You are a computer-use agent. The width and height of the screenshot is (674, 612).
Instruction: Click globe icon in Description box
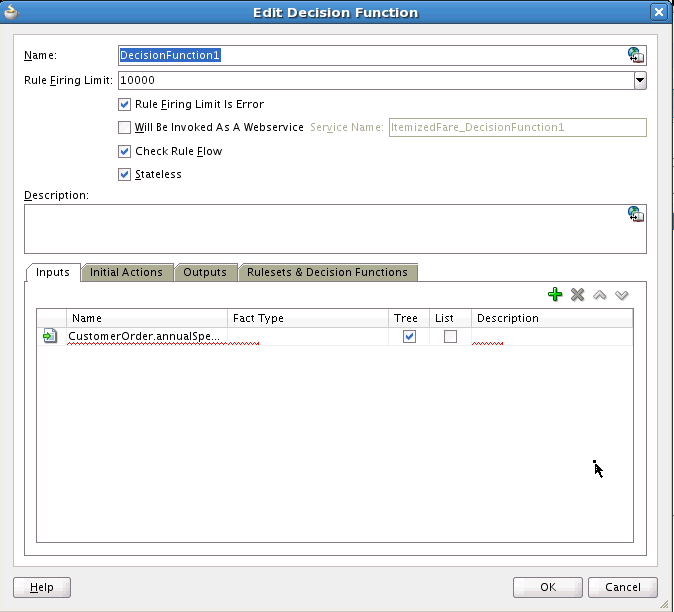click(635, 214)
